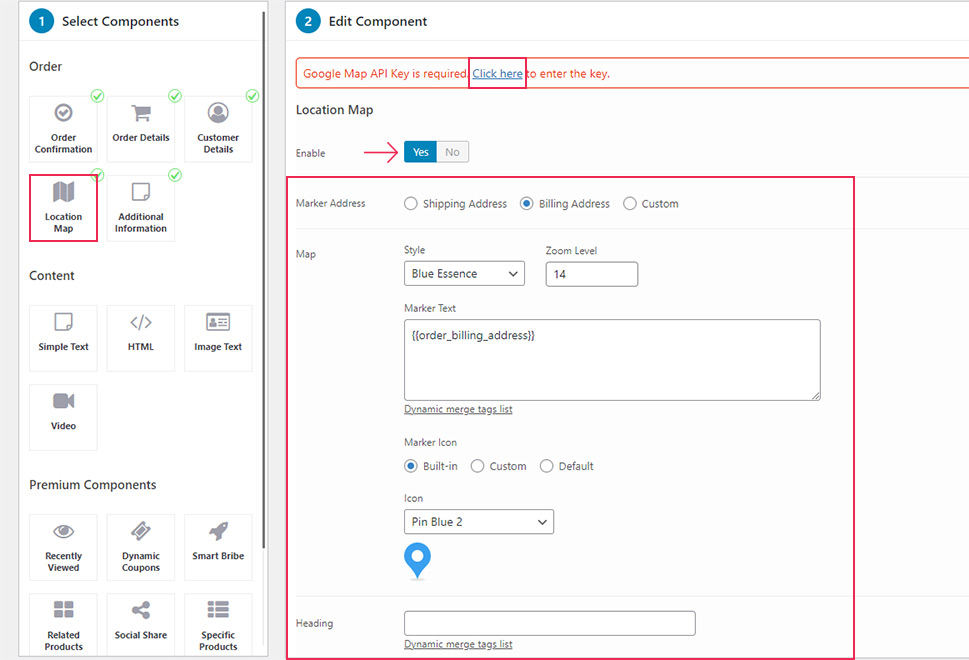Choose the Location Map component

[63, 208]
